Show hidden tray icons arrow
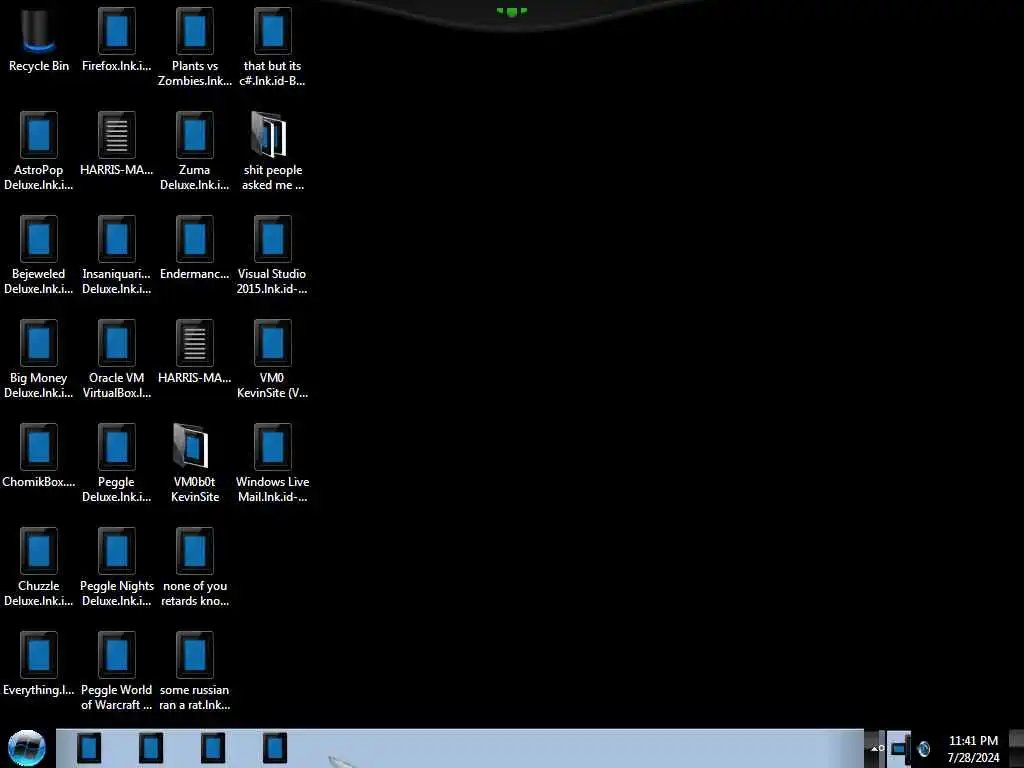Image resolution: width=1024 pixels, height=768 pixels. (x=874, y=748)
